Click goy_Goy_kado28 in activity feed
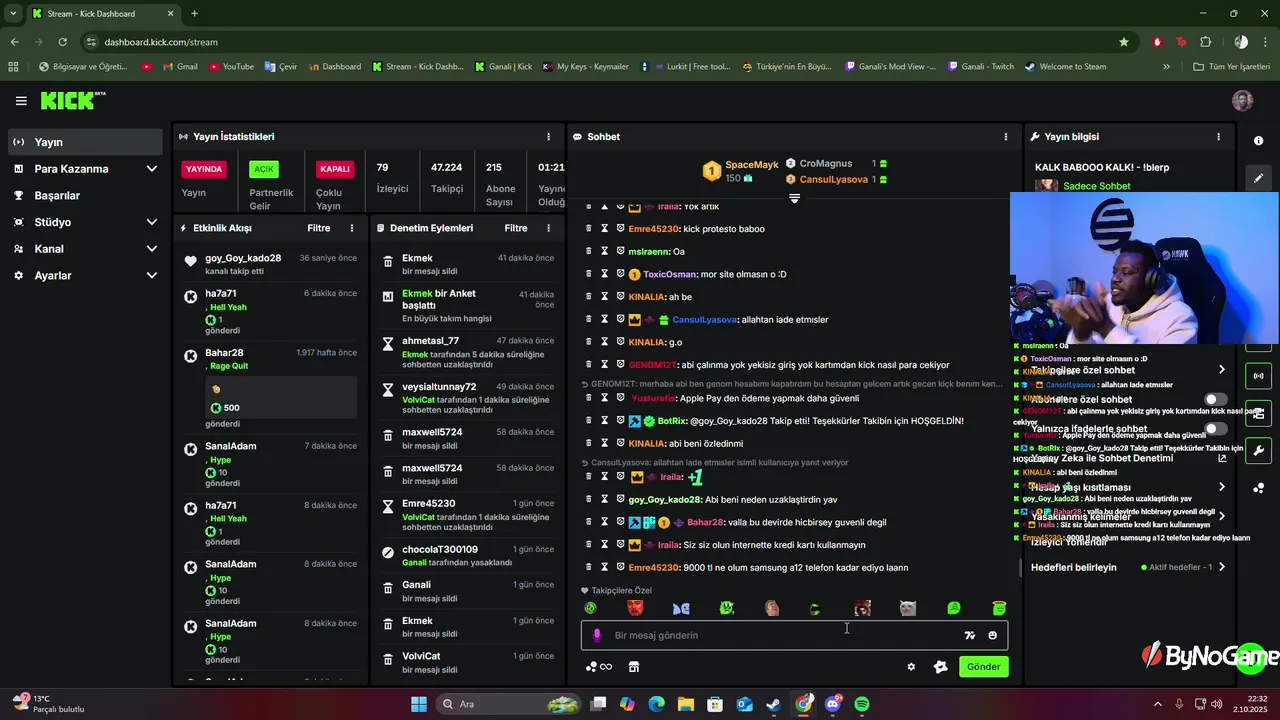This screenshot has width=1280, height=720. [243, 258]
